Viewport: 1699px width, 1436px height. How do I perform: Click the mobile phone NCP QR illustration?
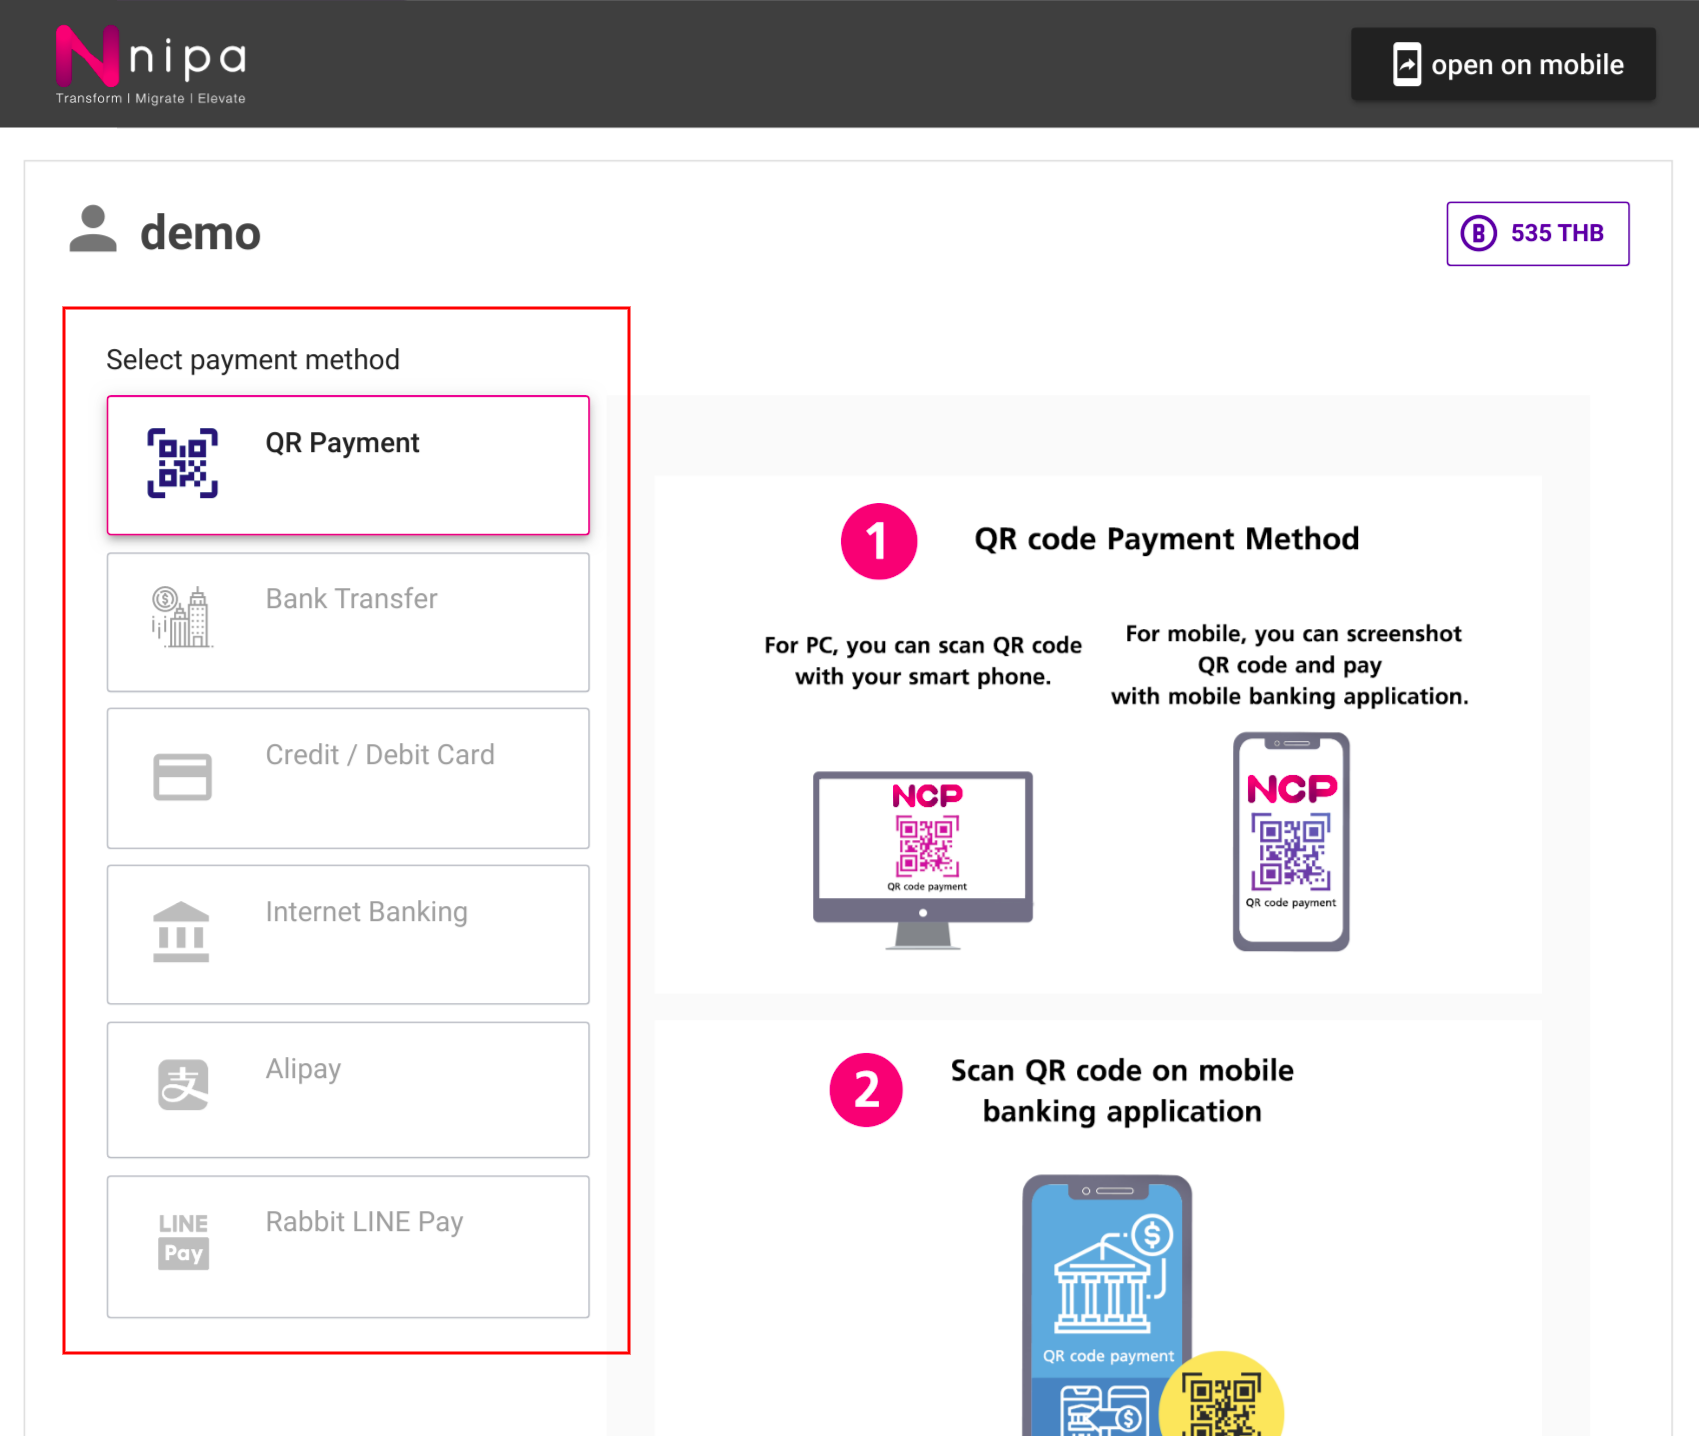1291,841
